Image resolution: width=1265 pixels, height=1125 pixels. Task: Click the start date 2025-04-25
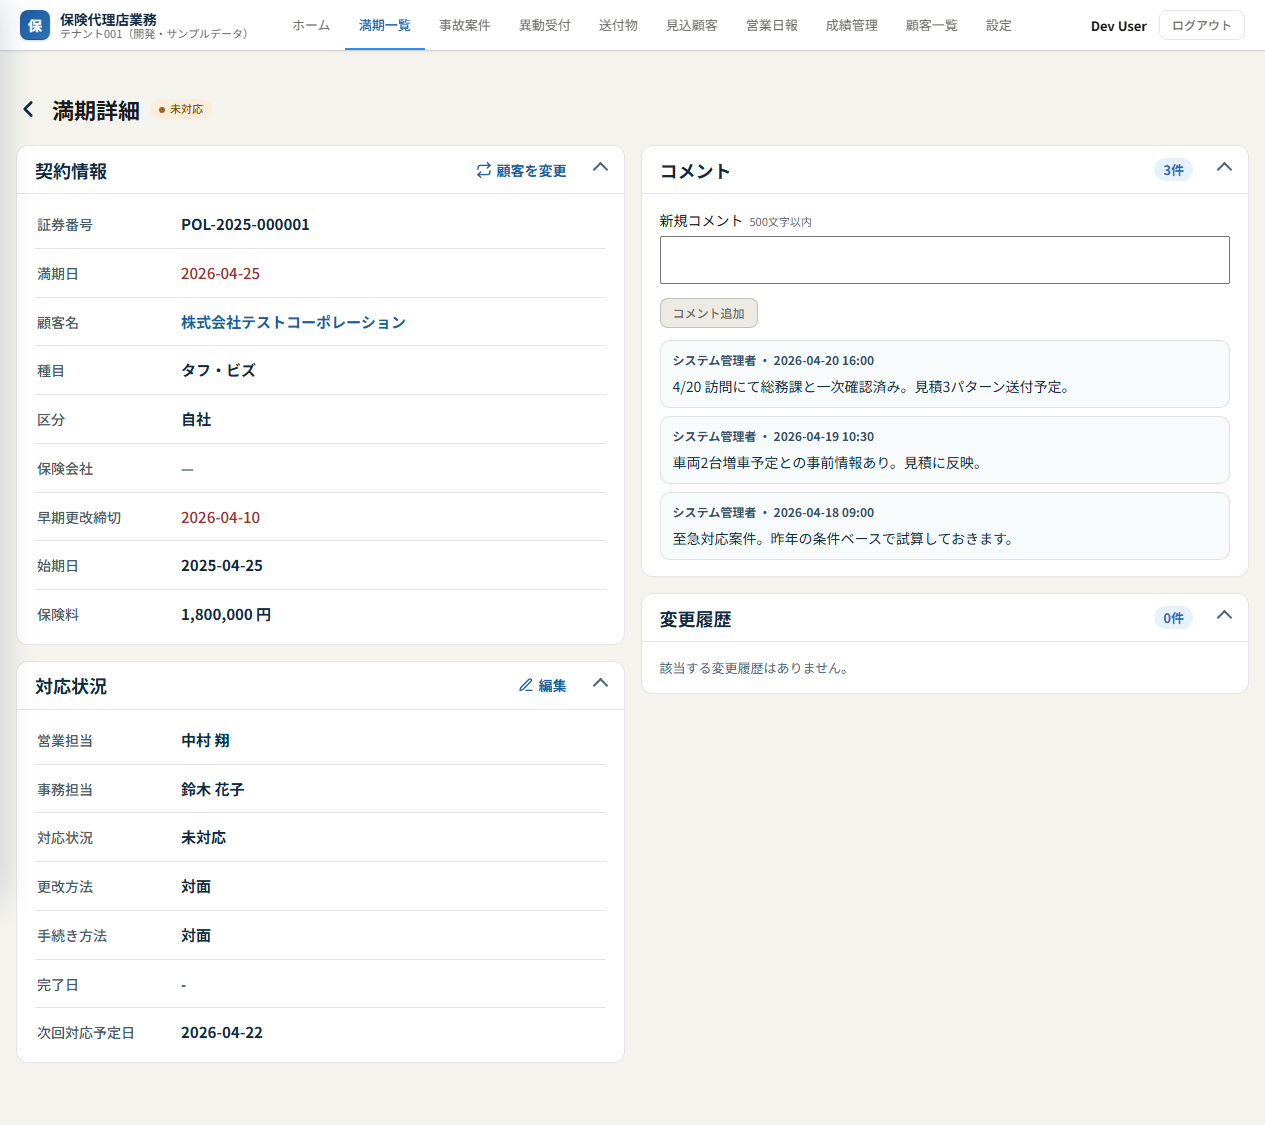coord(222,566)
